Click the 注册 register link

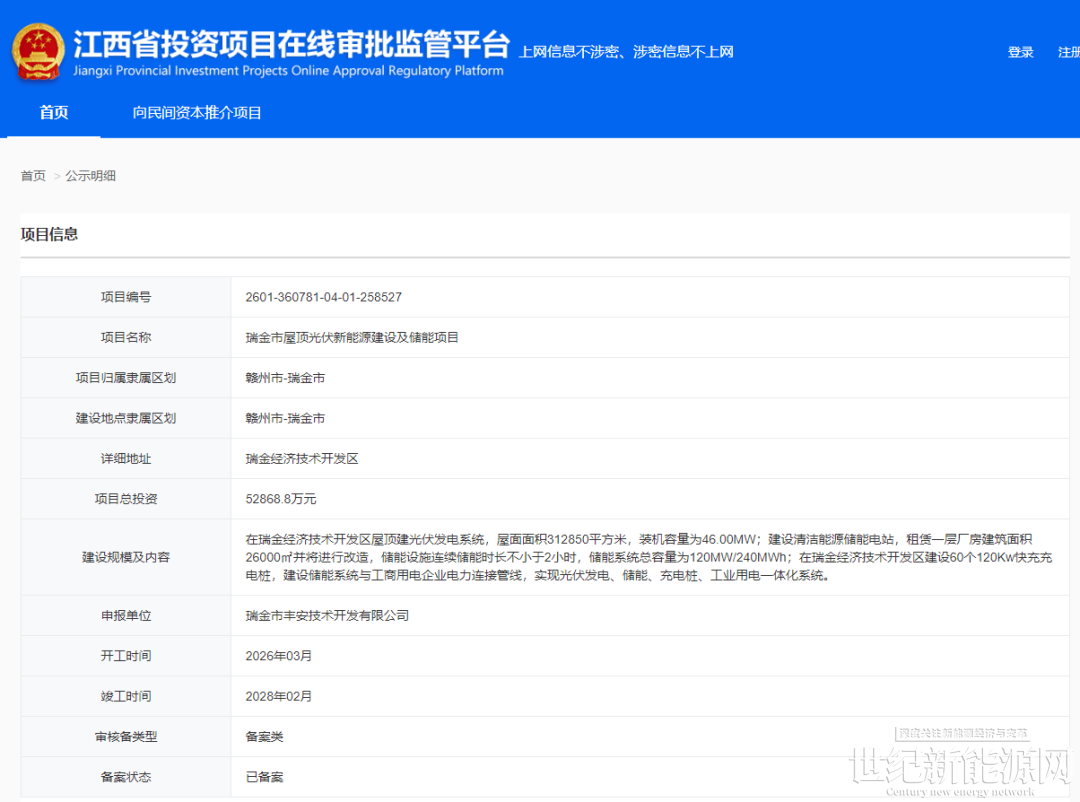(x=1068, y=52)
